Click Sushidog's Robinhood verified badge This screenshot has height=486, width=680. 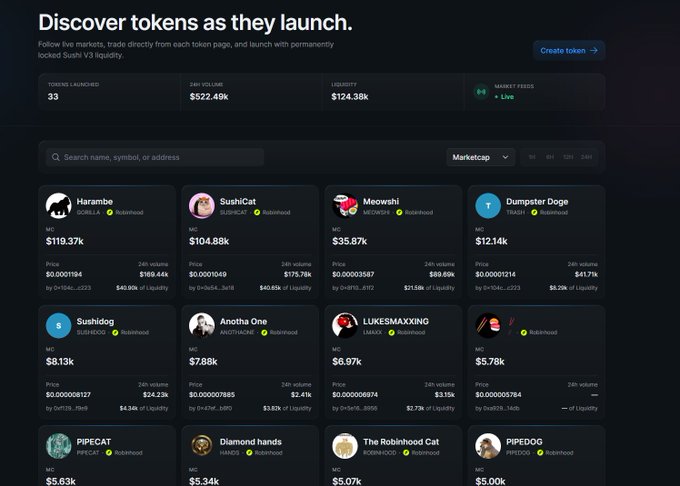click(115, 333)
